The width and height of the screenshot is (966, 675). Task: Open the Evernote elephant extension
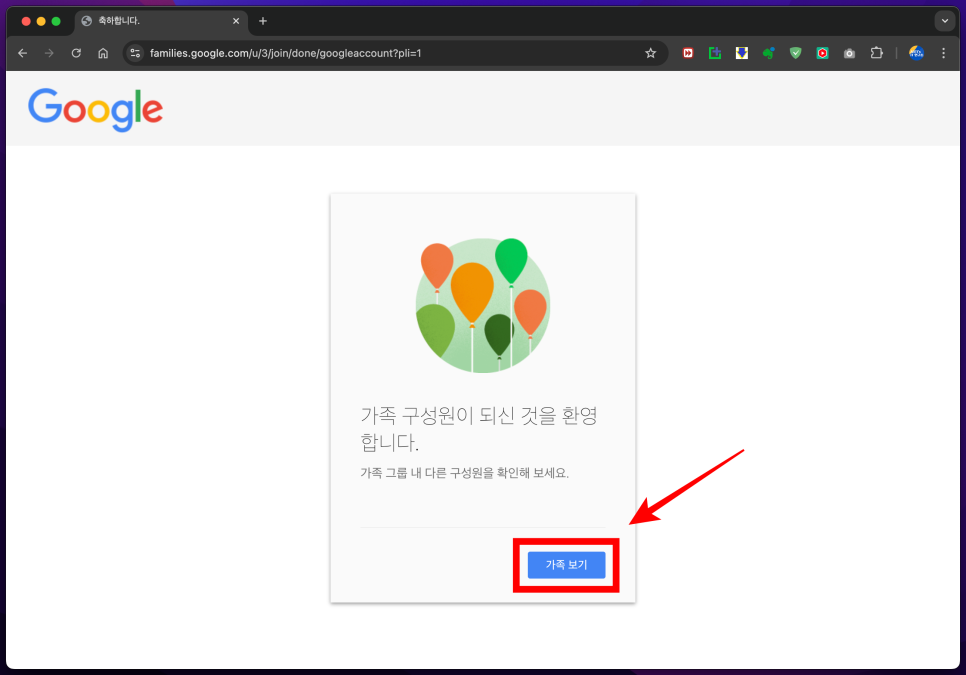[768, 54]
